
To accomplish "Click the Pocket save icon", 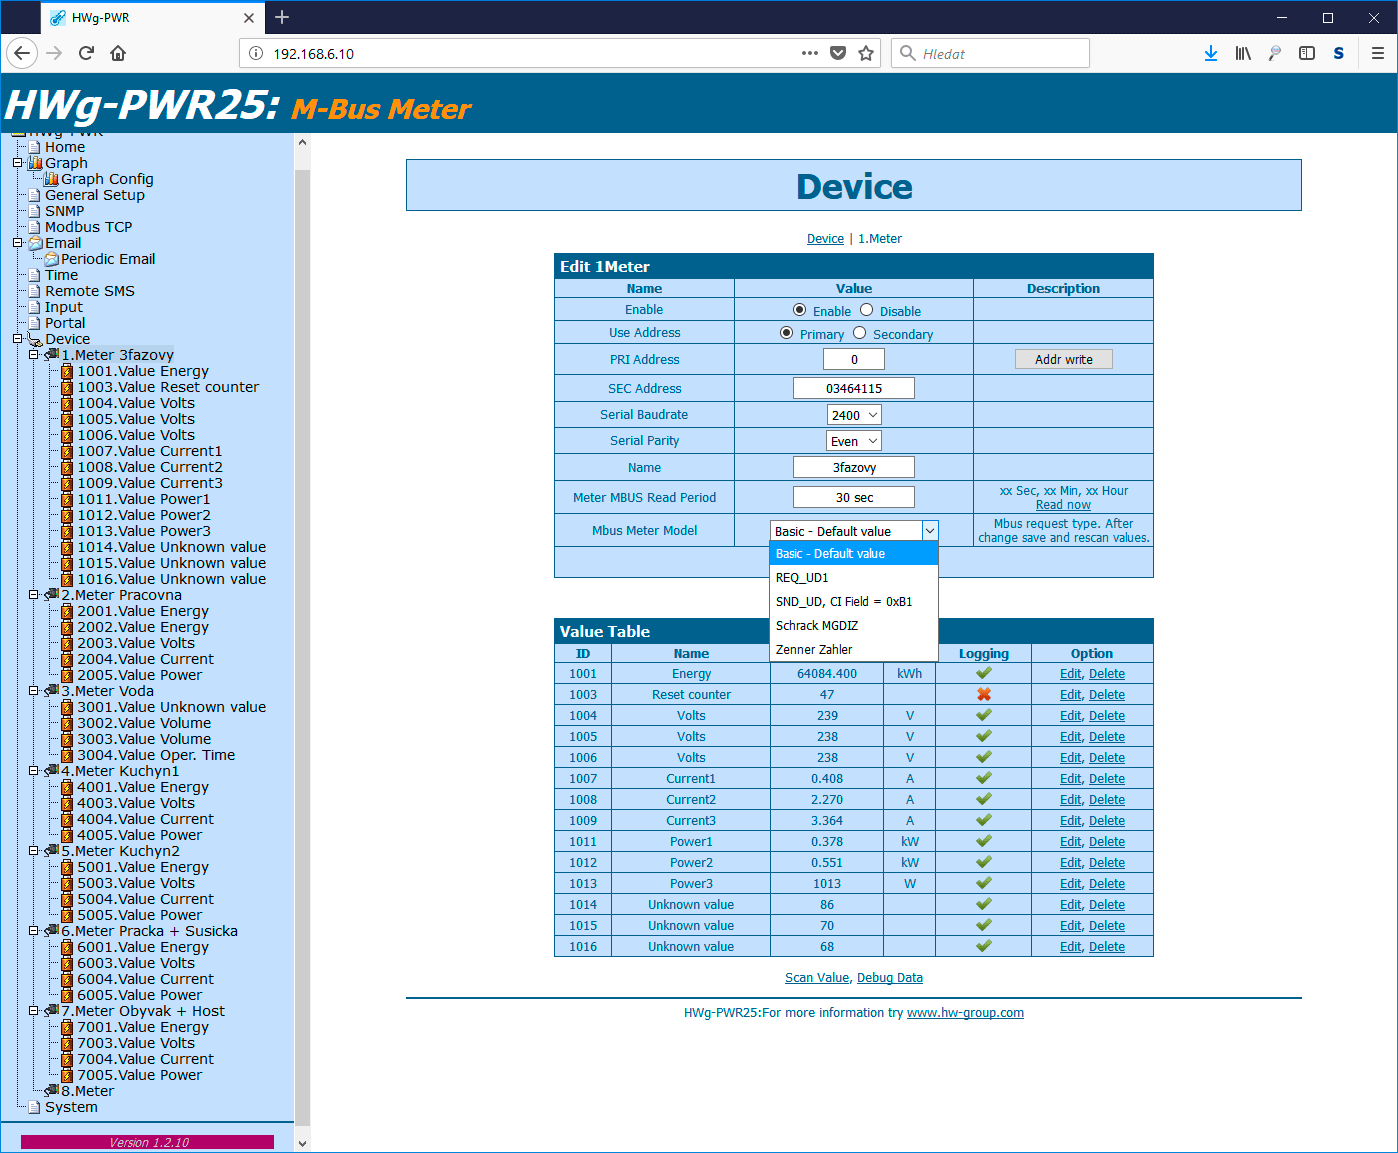I will 838,53.
